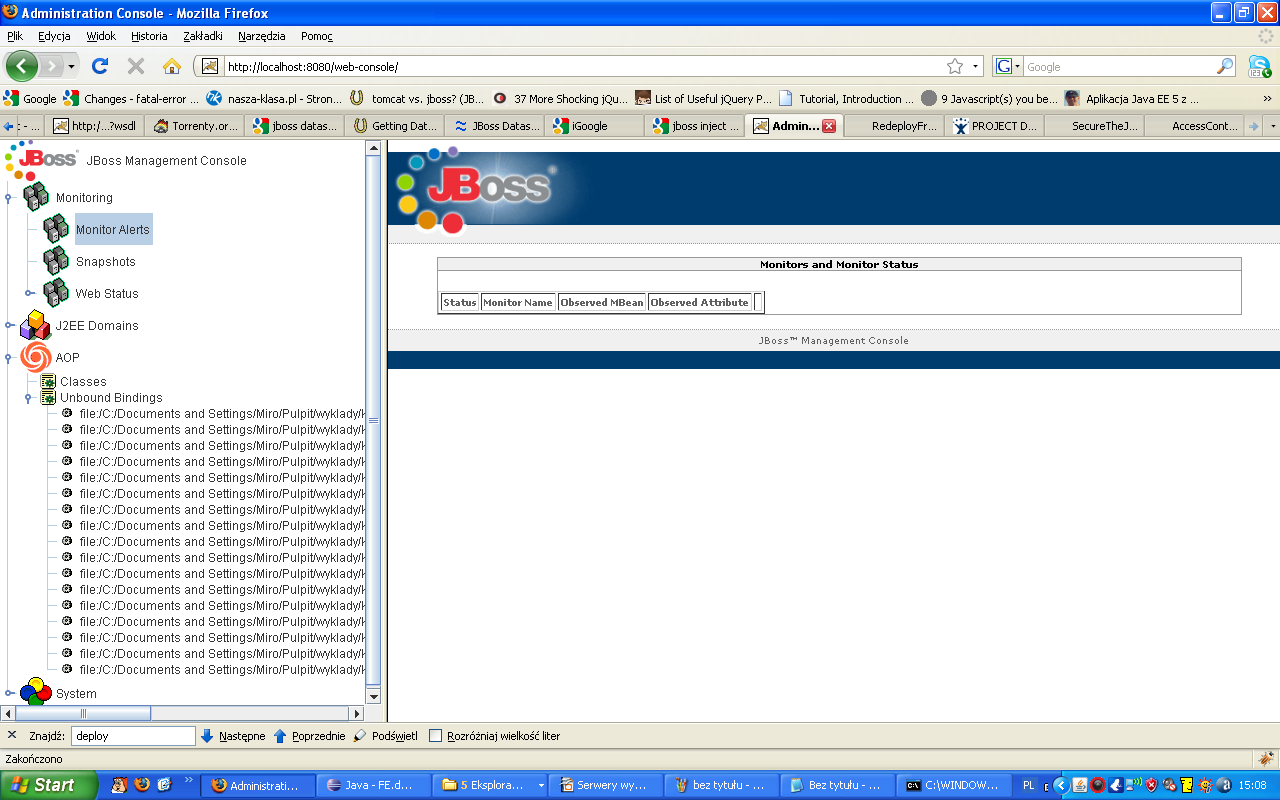Screen dimensions: 1280x800
Task: Click the search magnifier icon in search box
Action: pos(1225,66)
